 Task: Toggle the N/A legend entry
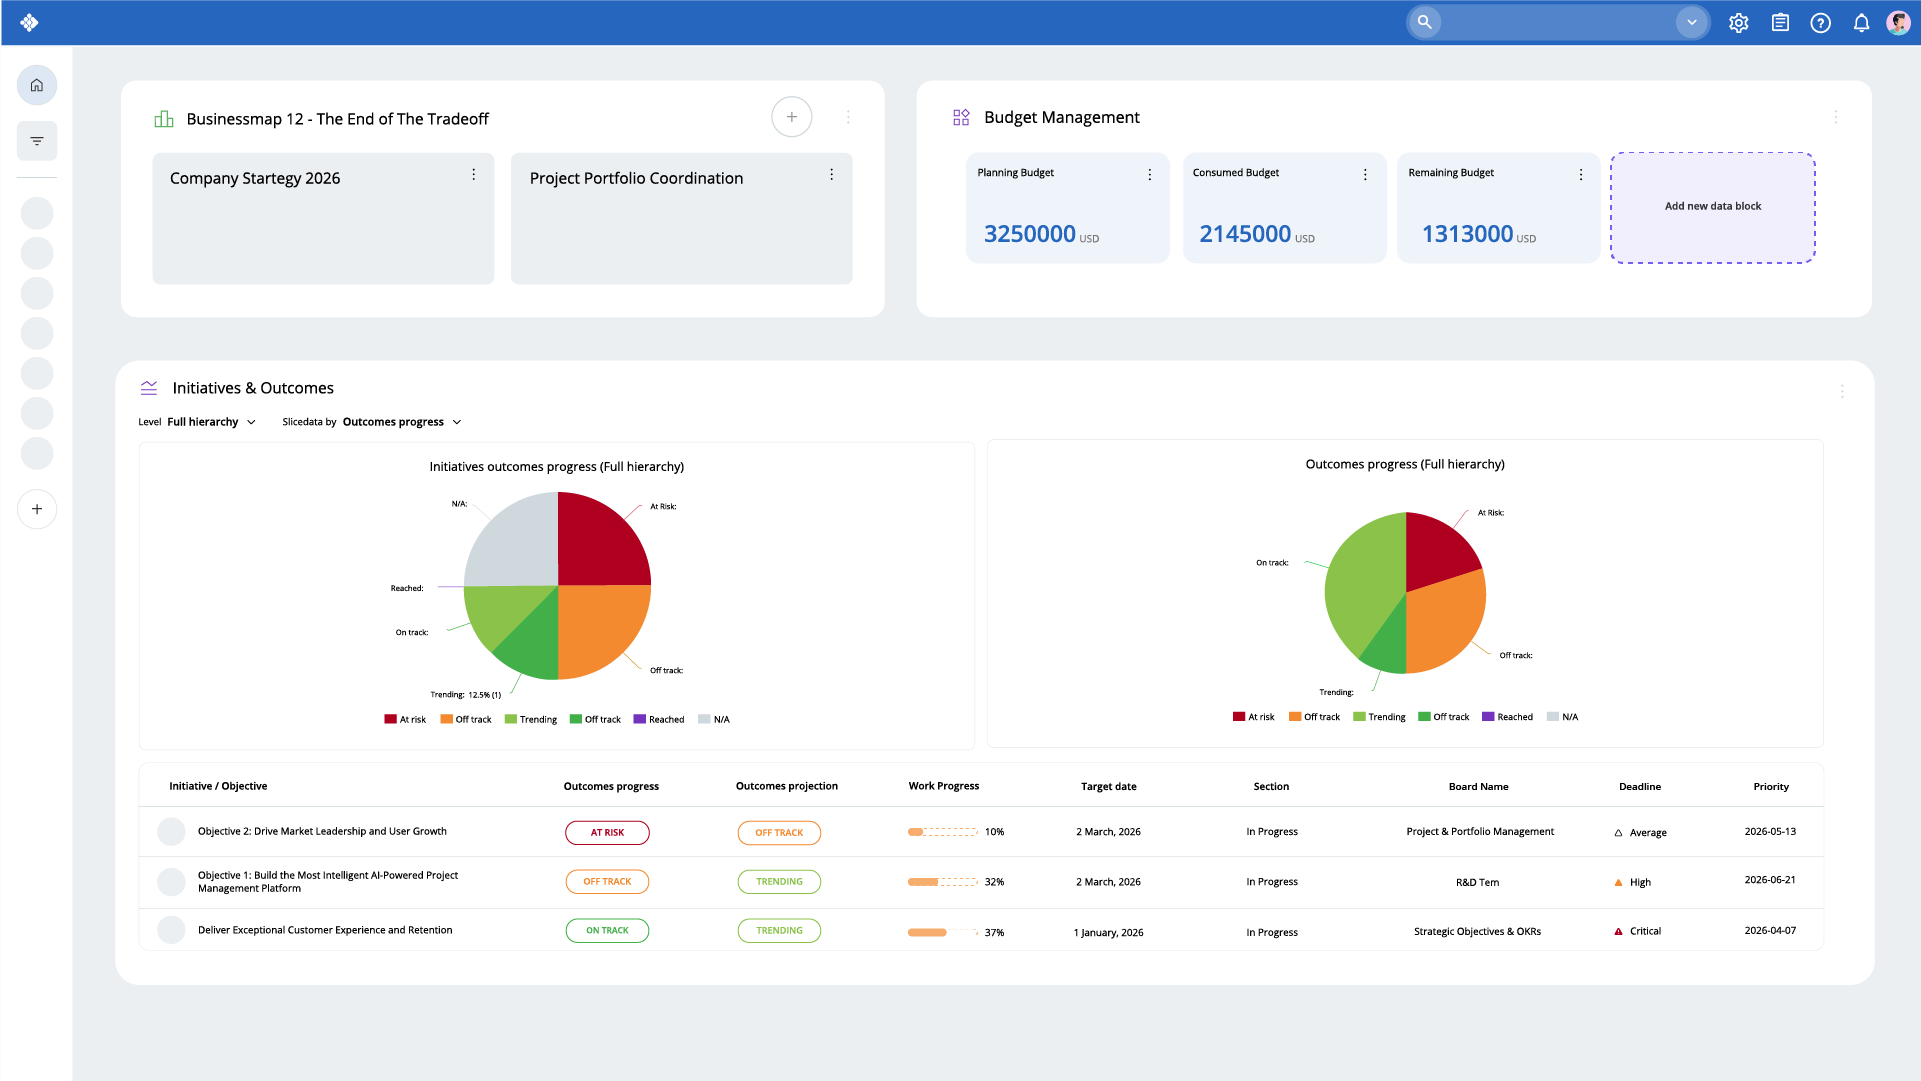coord(714,719)
